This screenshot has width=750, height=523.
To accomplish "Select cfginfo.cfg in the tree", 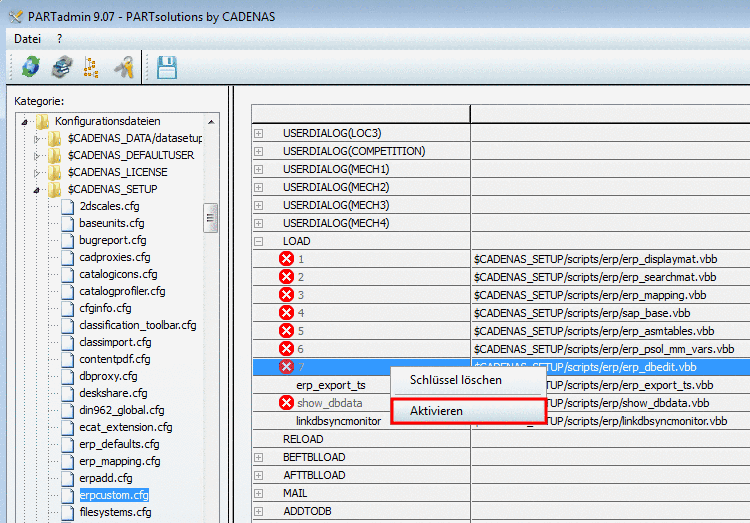I will [x=105, y=308].
